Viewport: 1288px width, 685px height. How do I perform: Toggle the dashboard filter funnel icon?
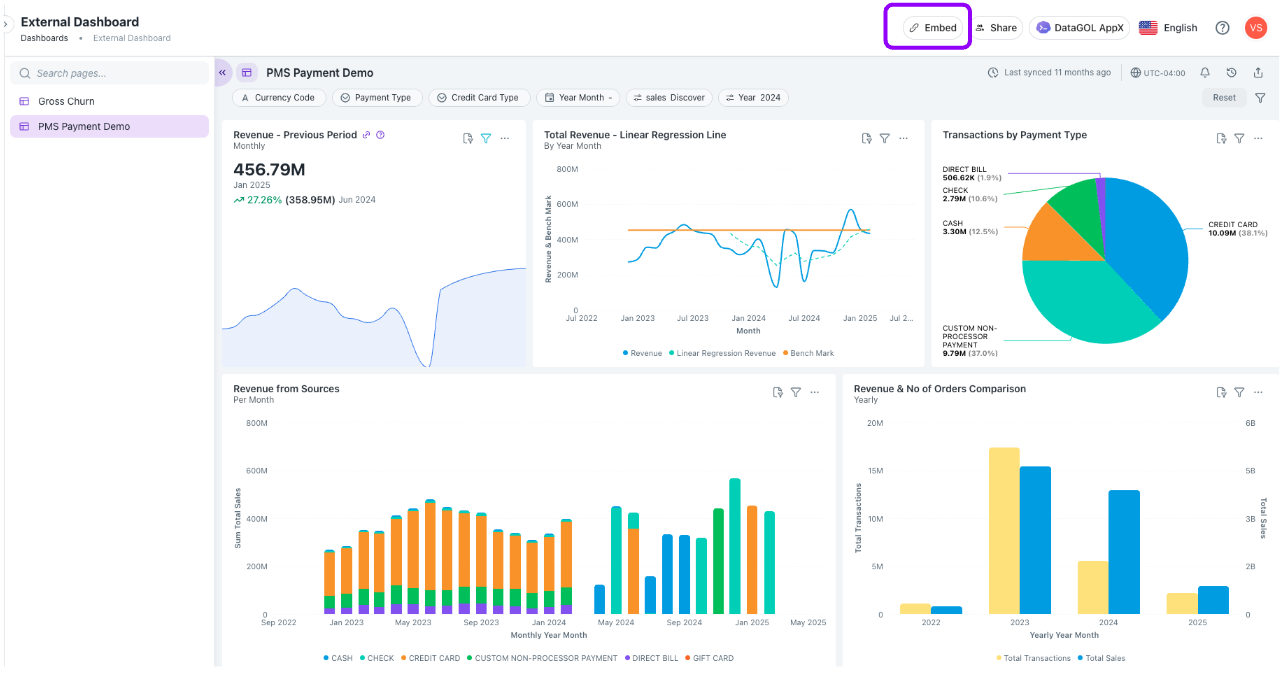[1260, 98]
